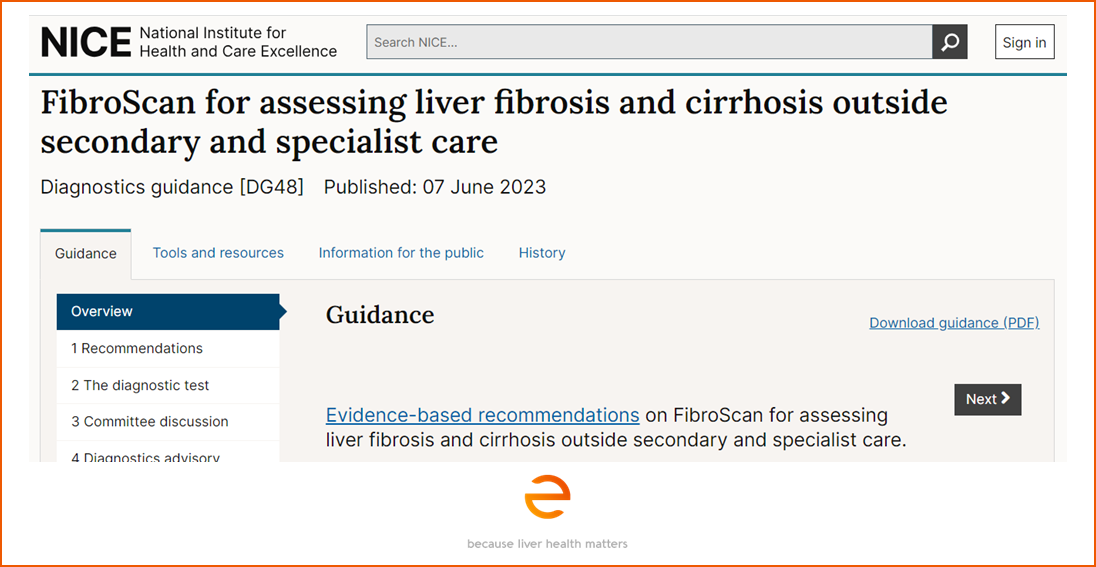Open 2 The diagnostic test section

(x=168, y=385)
